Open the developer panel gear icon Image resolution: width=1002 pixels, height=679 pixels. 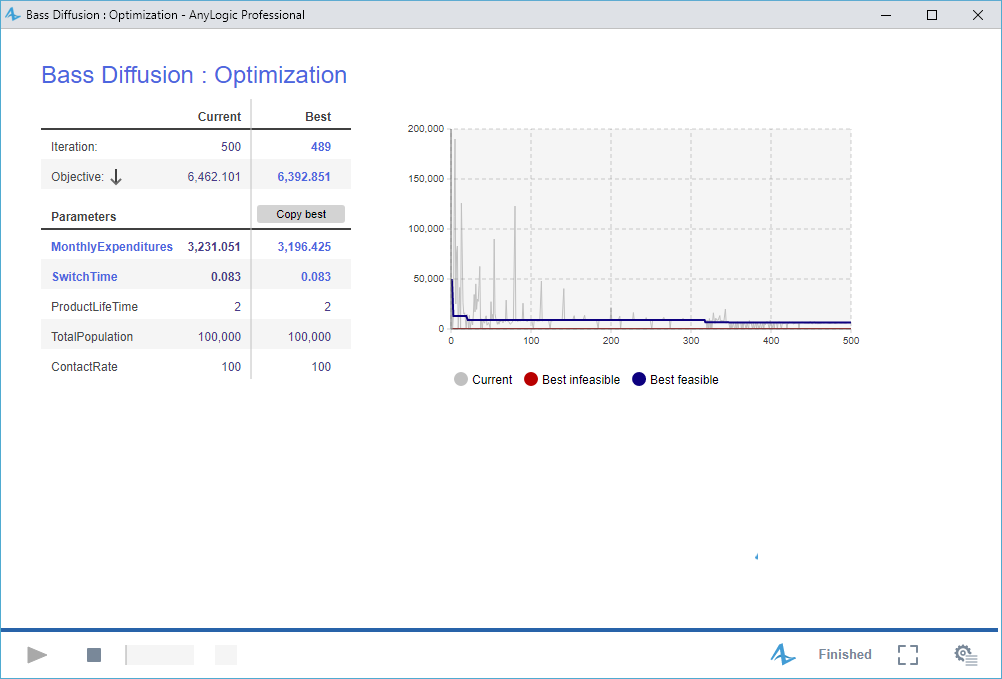point(965,655)
